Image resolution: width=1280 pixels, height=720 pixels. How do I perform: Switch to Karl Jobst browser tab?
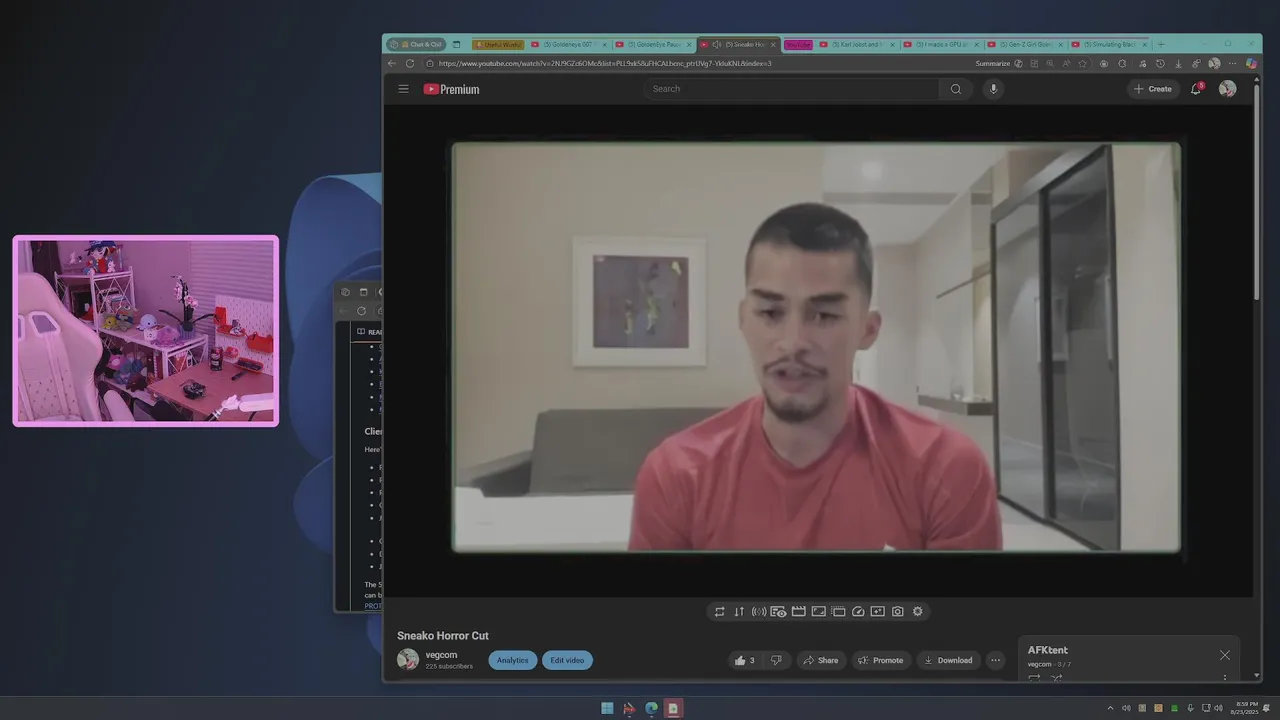pyautogui.click(x=857, y=44)
